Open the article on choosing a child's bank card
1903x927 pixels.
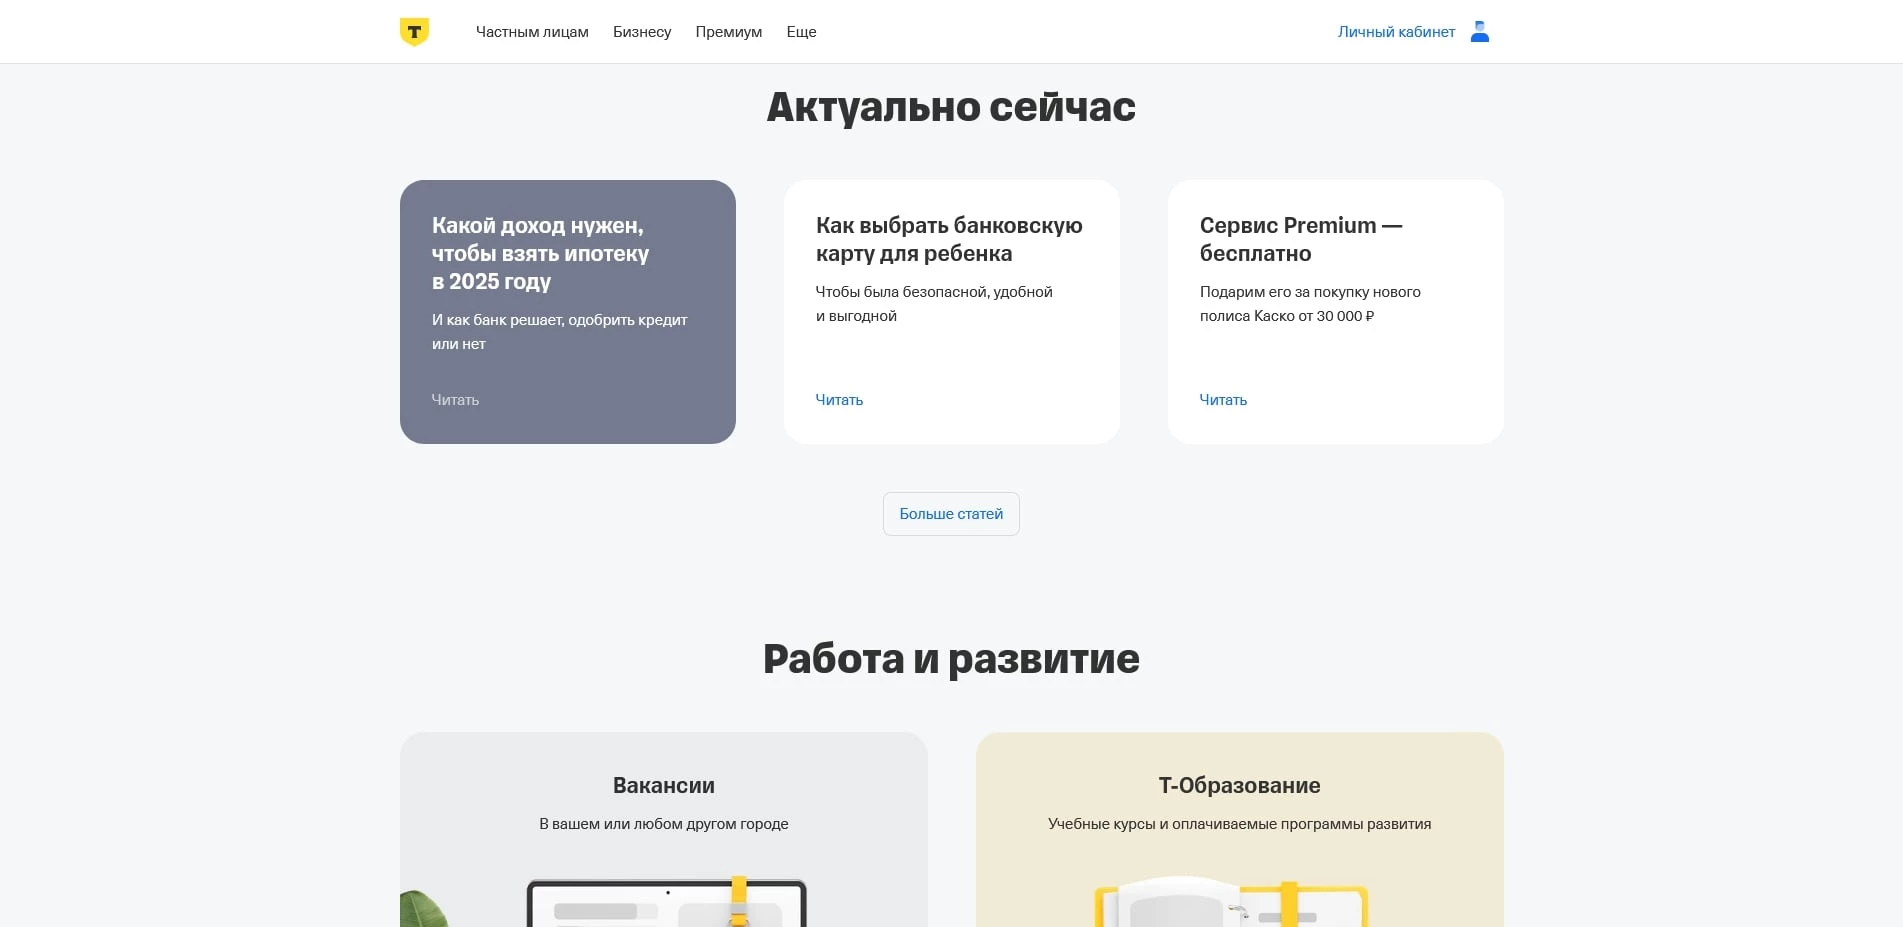pyautogui.click(x=949, y=239)
